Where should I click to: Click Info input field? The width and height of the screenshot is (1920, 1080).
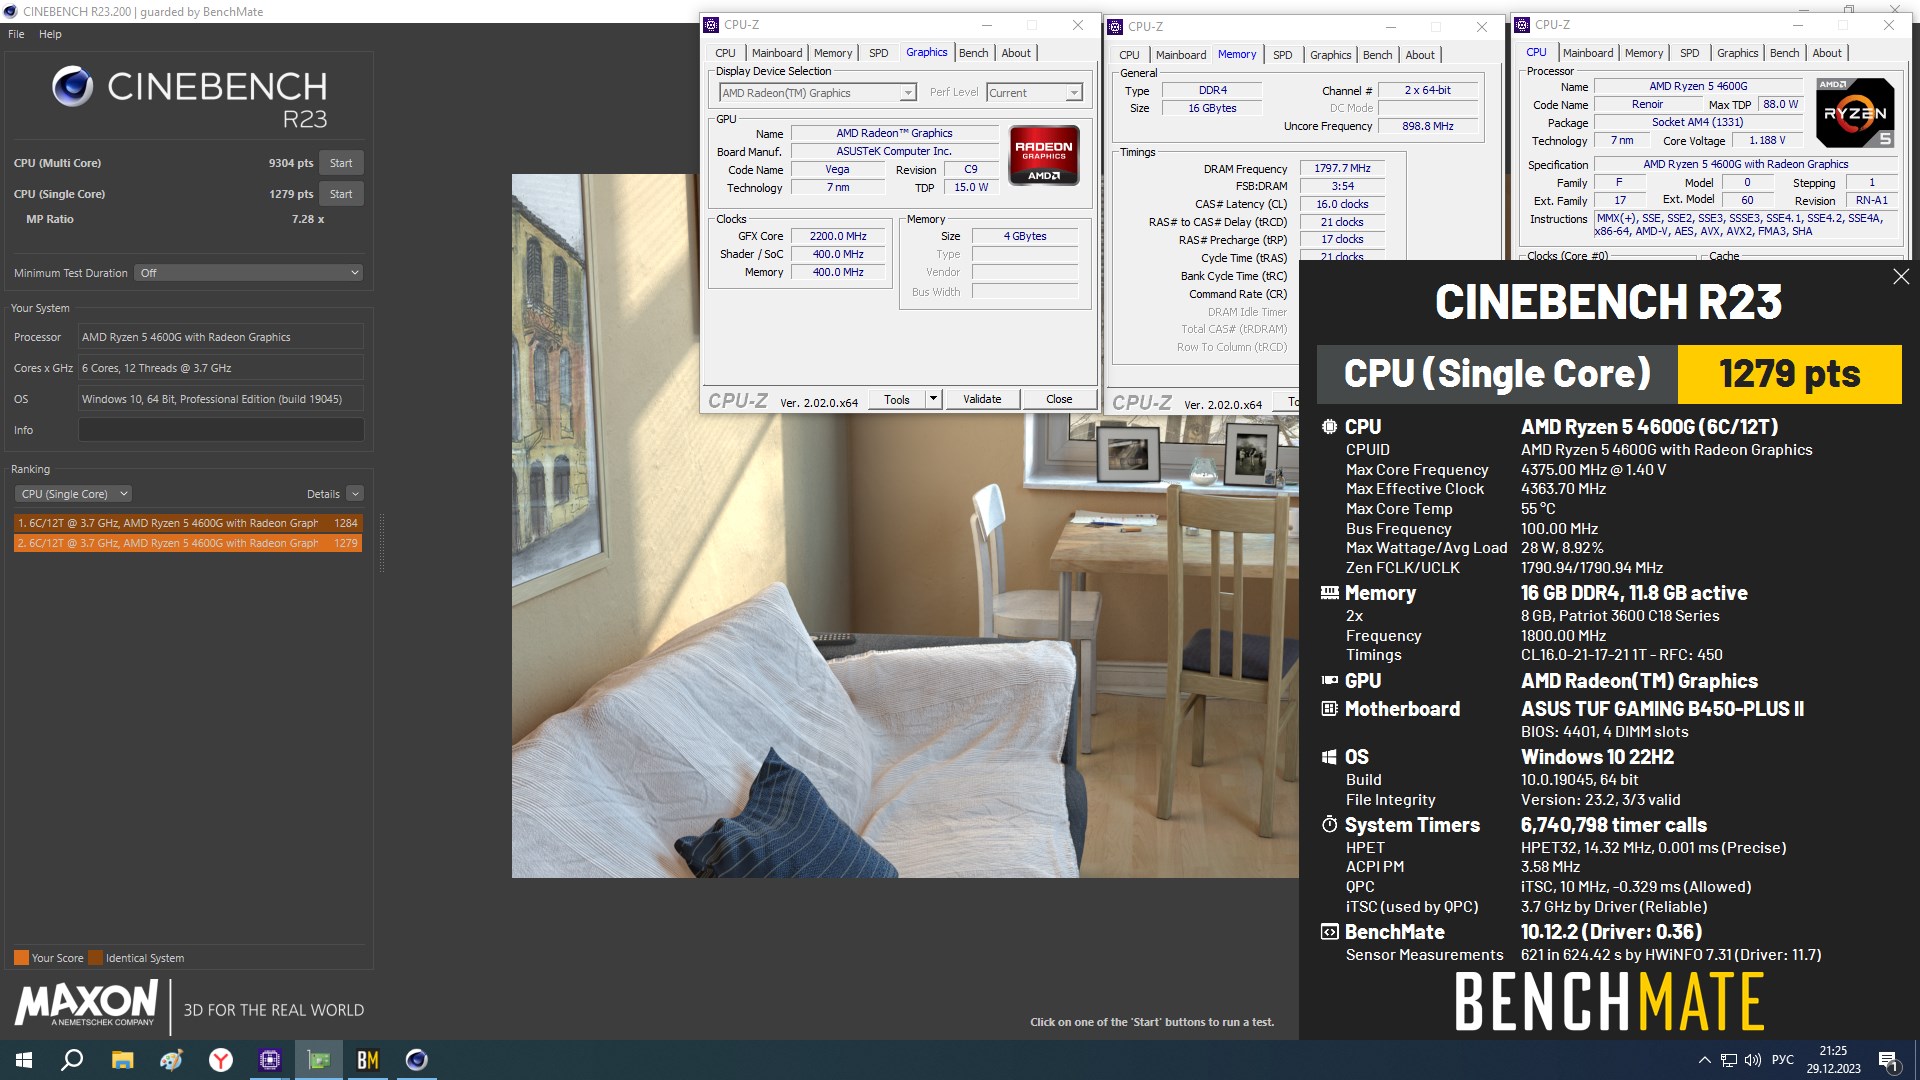click(x=221, y=430)
